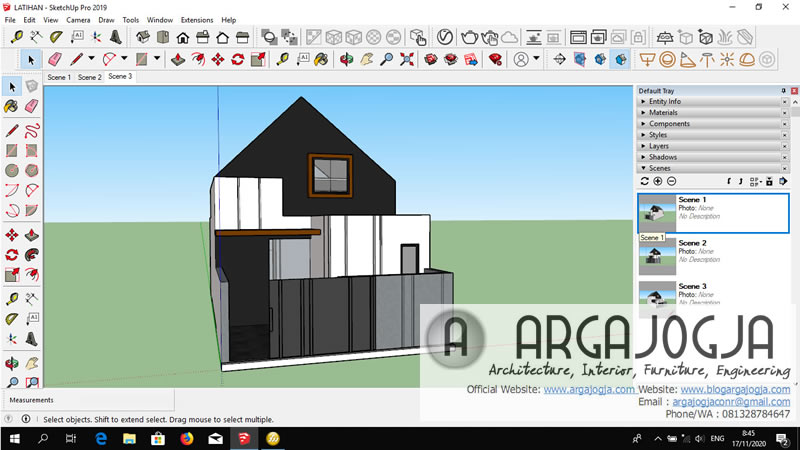Switch to Front view house icon
The image size is (800, 450).
click(x=183, y=37)
